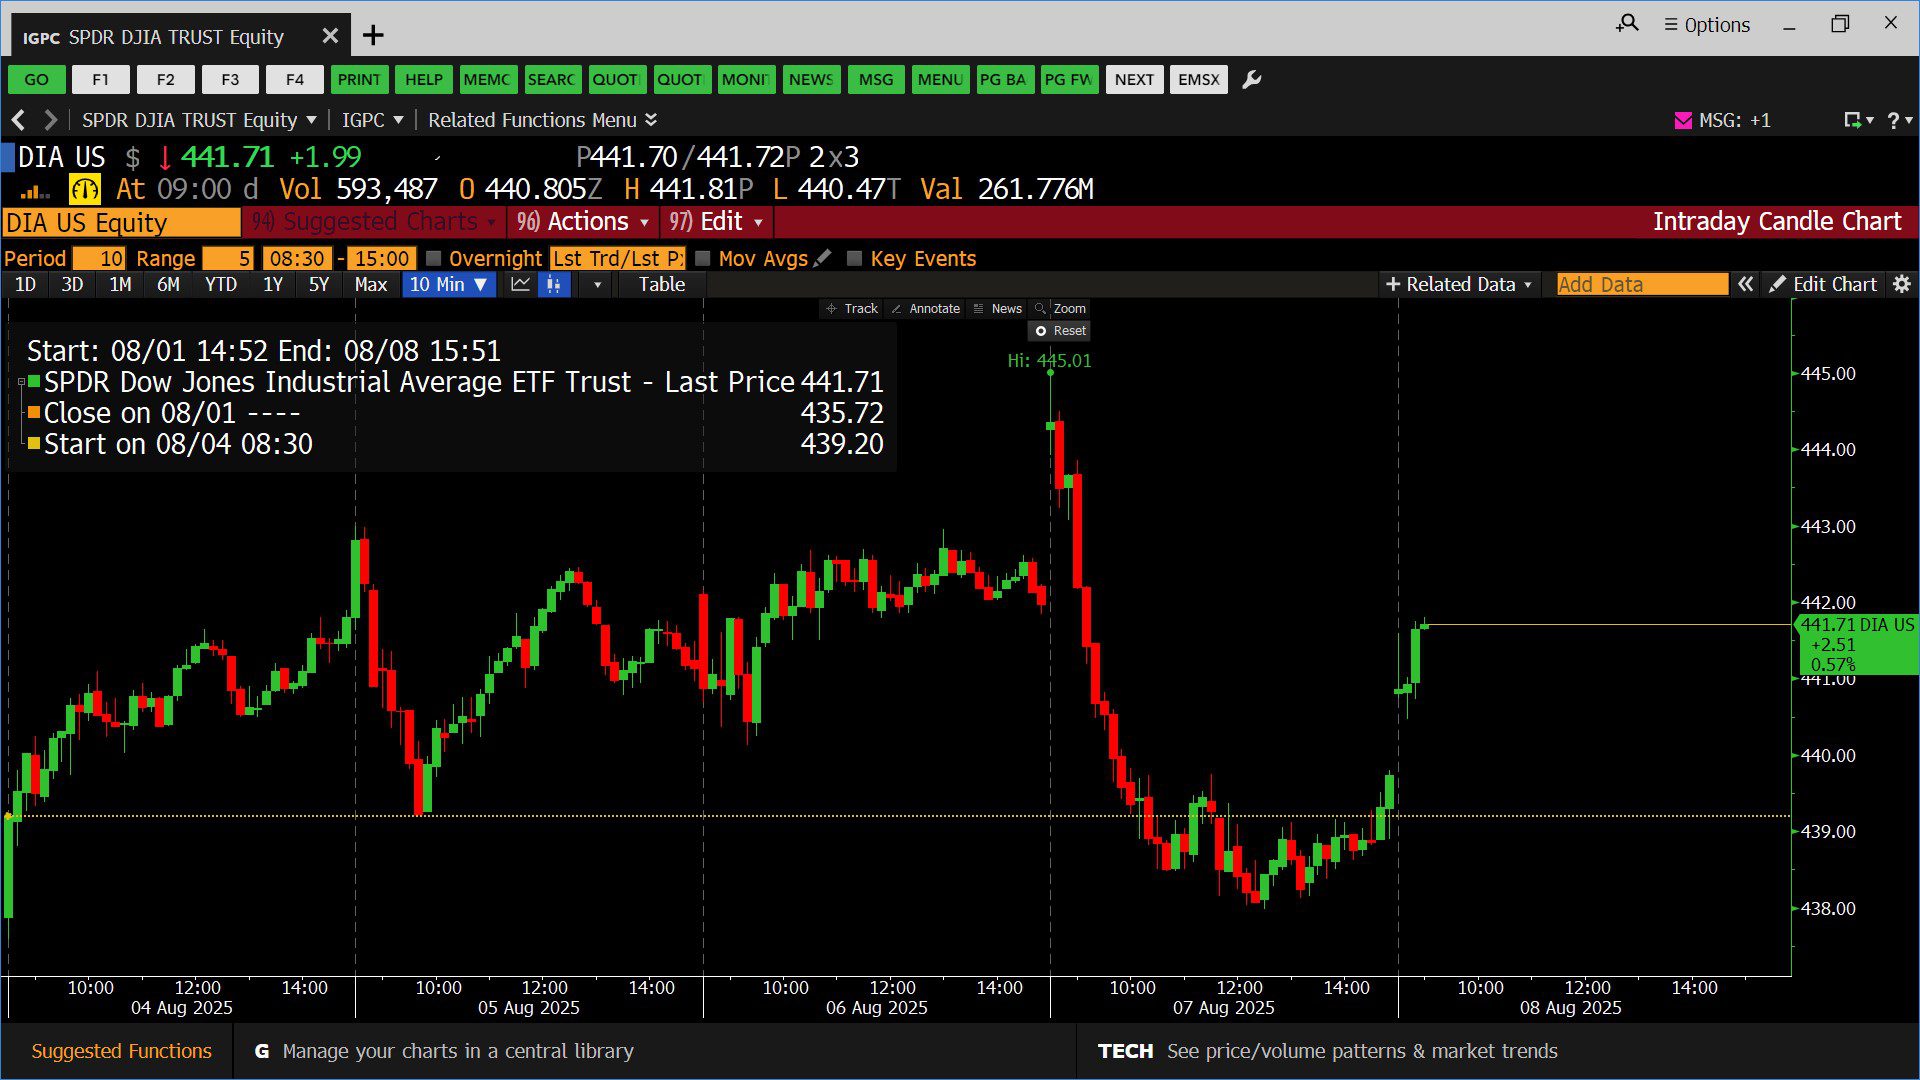1920x1080 pixels.
Task: Activate the Track crosshair tool
Action: [851, 309]
